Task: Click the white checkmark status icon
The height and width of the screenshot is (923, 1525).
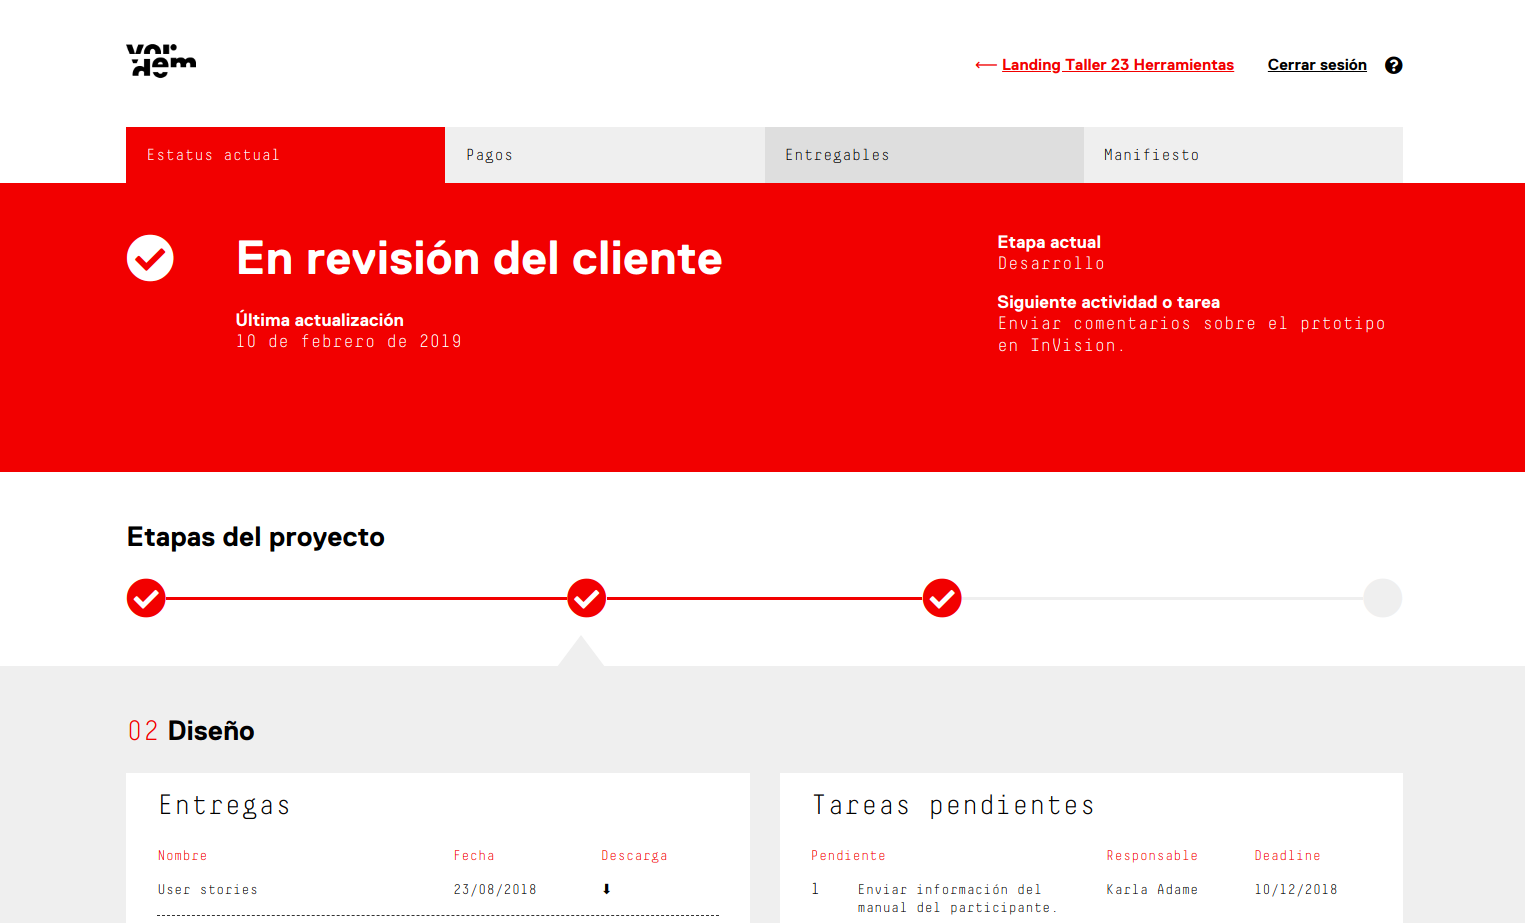Action: (150, 258)
